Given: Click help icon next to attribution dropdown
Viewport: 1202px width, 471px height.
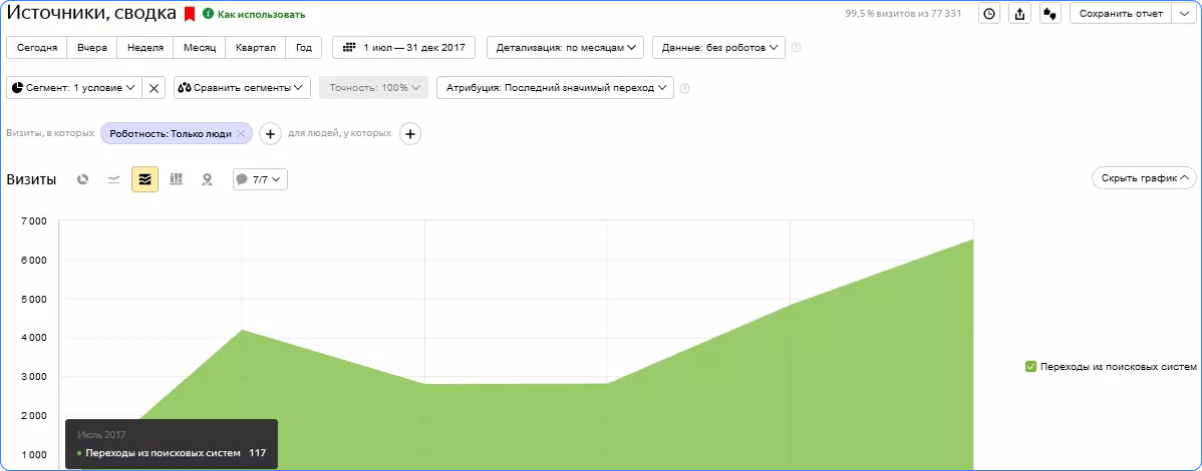Looking at the screenshot, I should (x=685, y=88).
